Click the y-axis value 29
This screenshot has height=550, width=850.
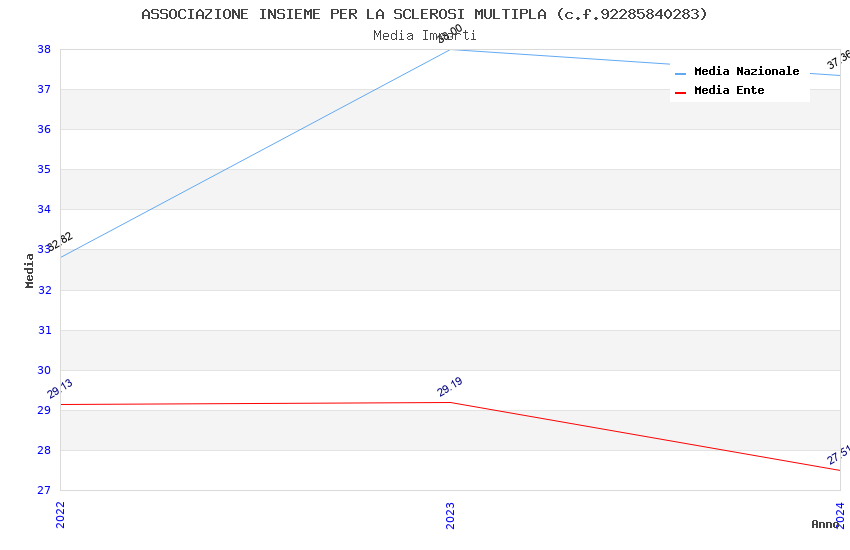[x=44, y=411]
